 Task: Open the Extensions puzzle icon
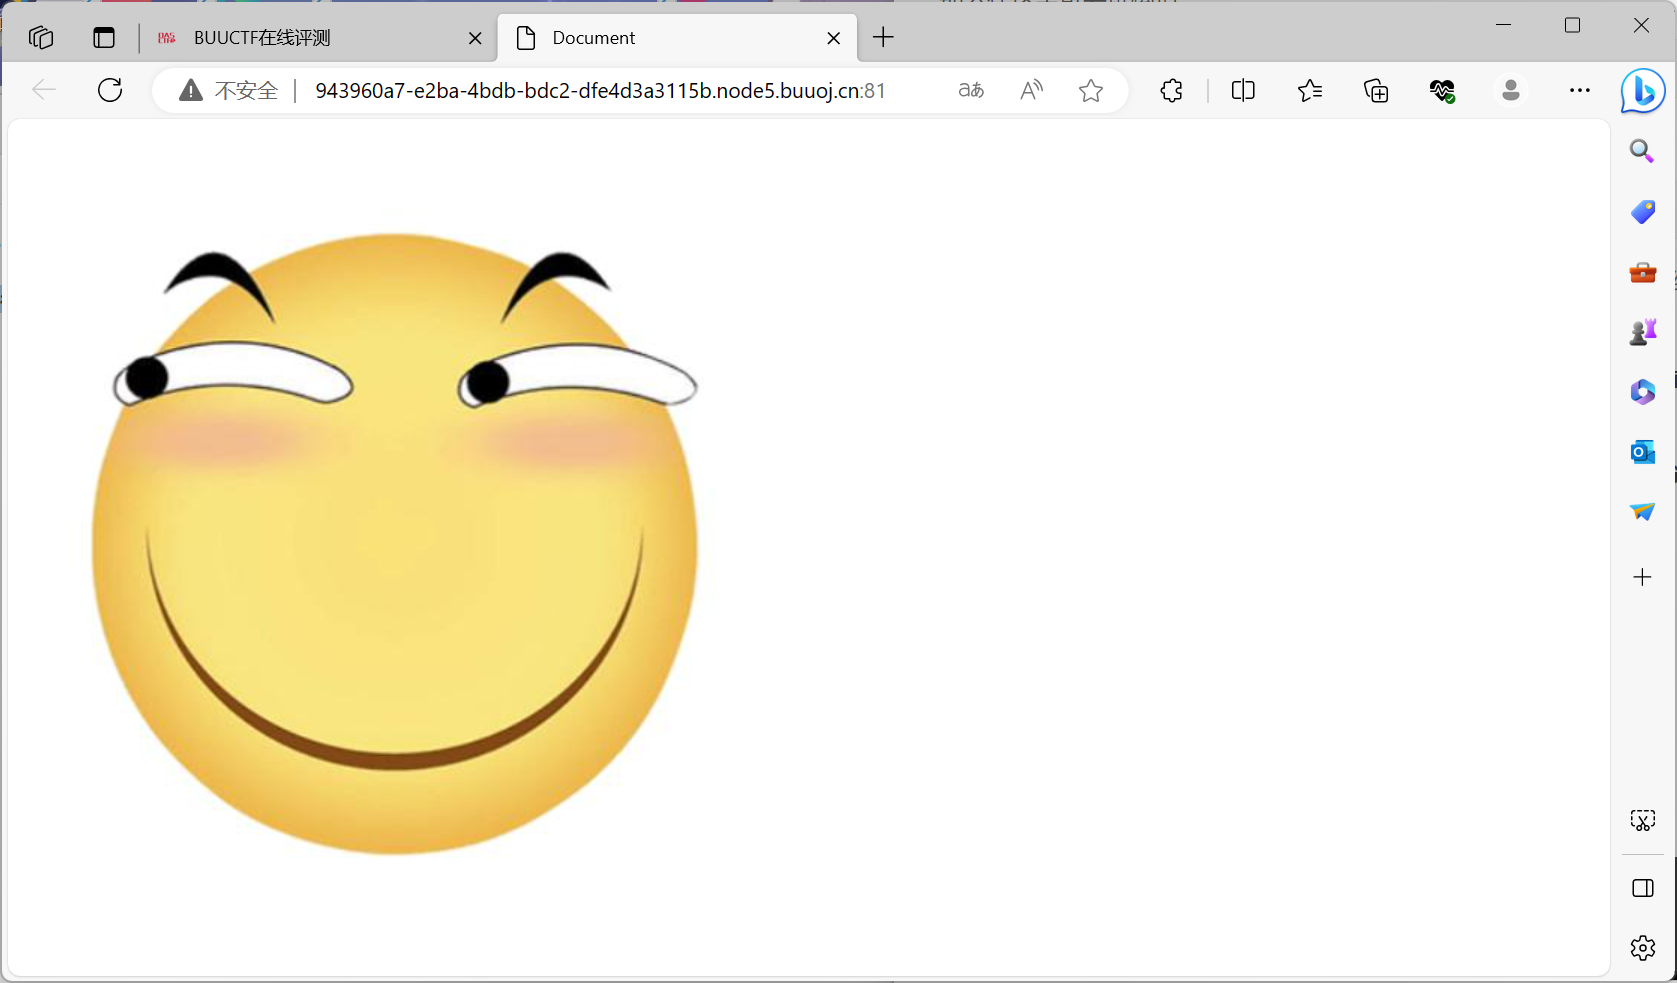[x=1172, y=91]
